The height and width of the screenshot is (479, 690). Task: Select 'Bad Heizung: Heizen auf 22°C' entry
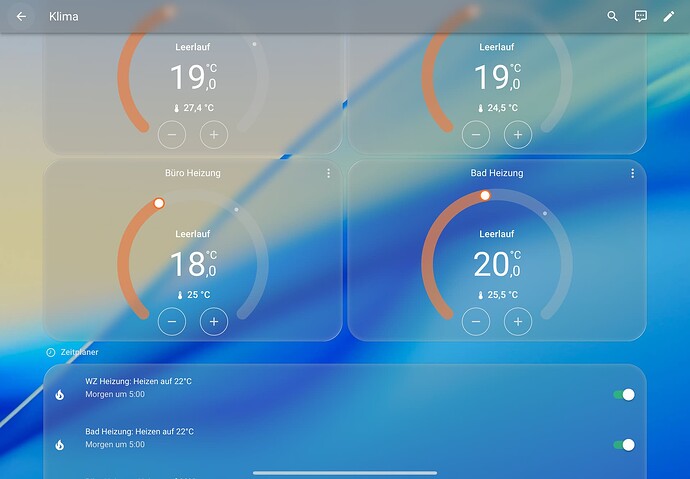(x=139, y=431)
